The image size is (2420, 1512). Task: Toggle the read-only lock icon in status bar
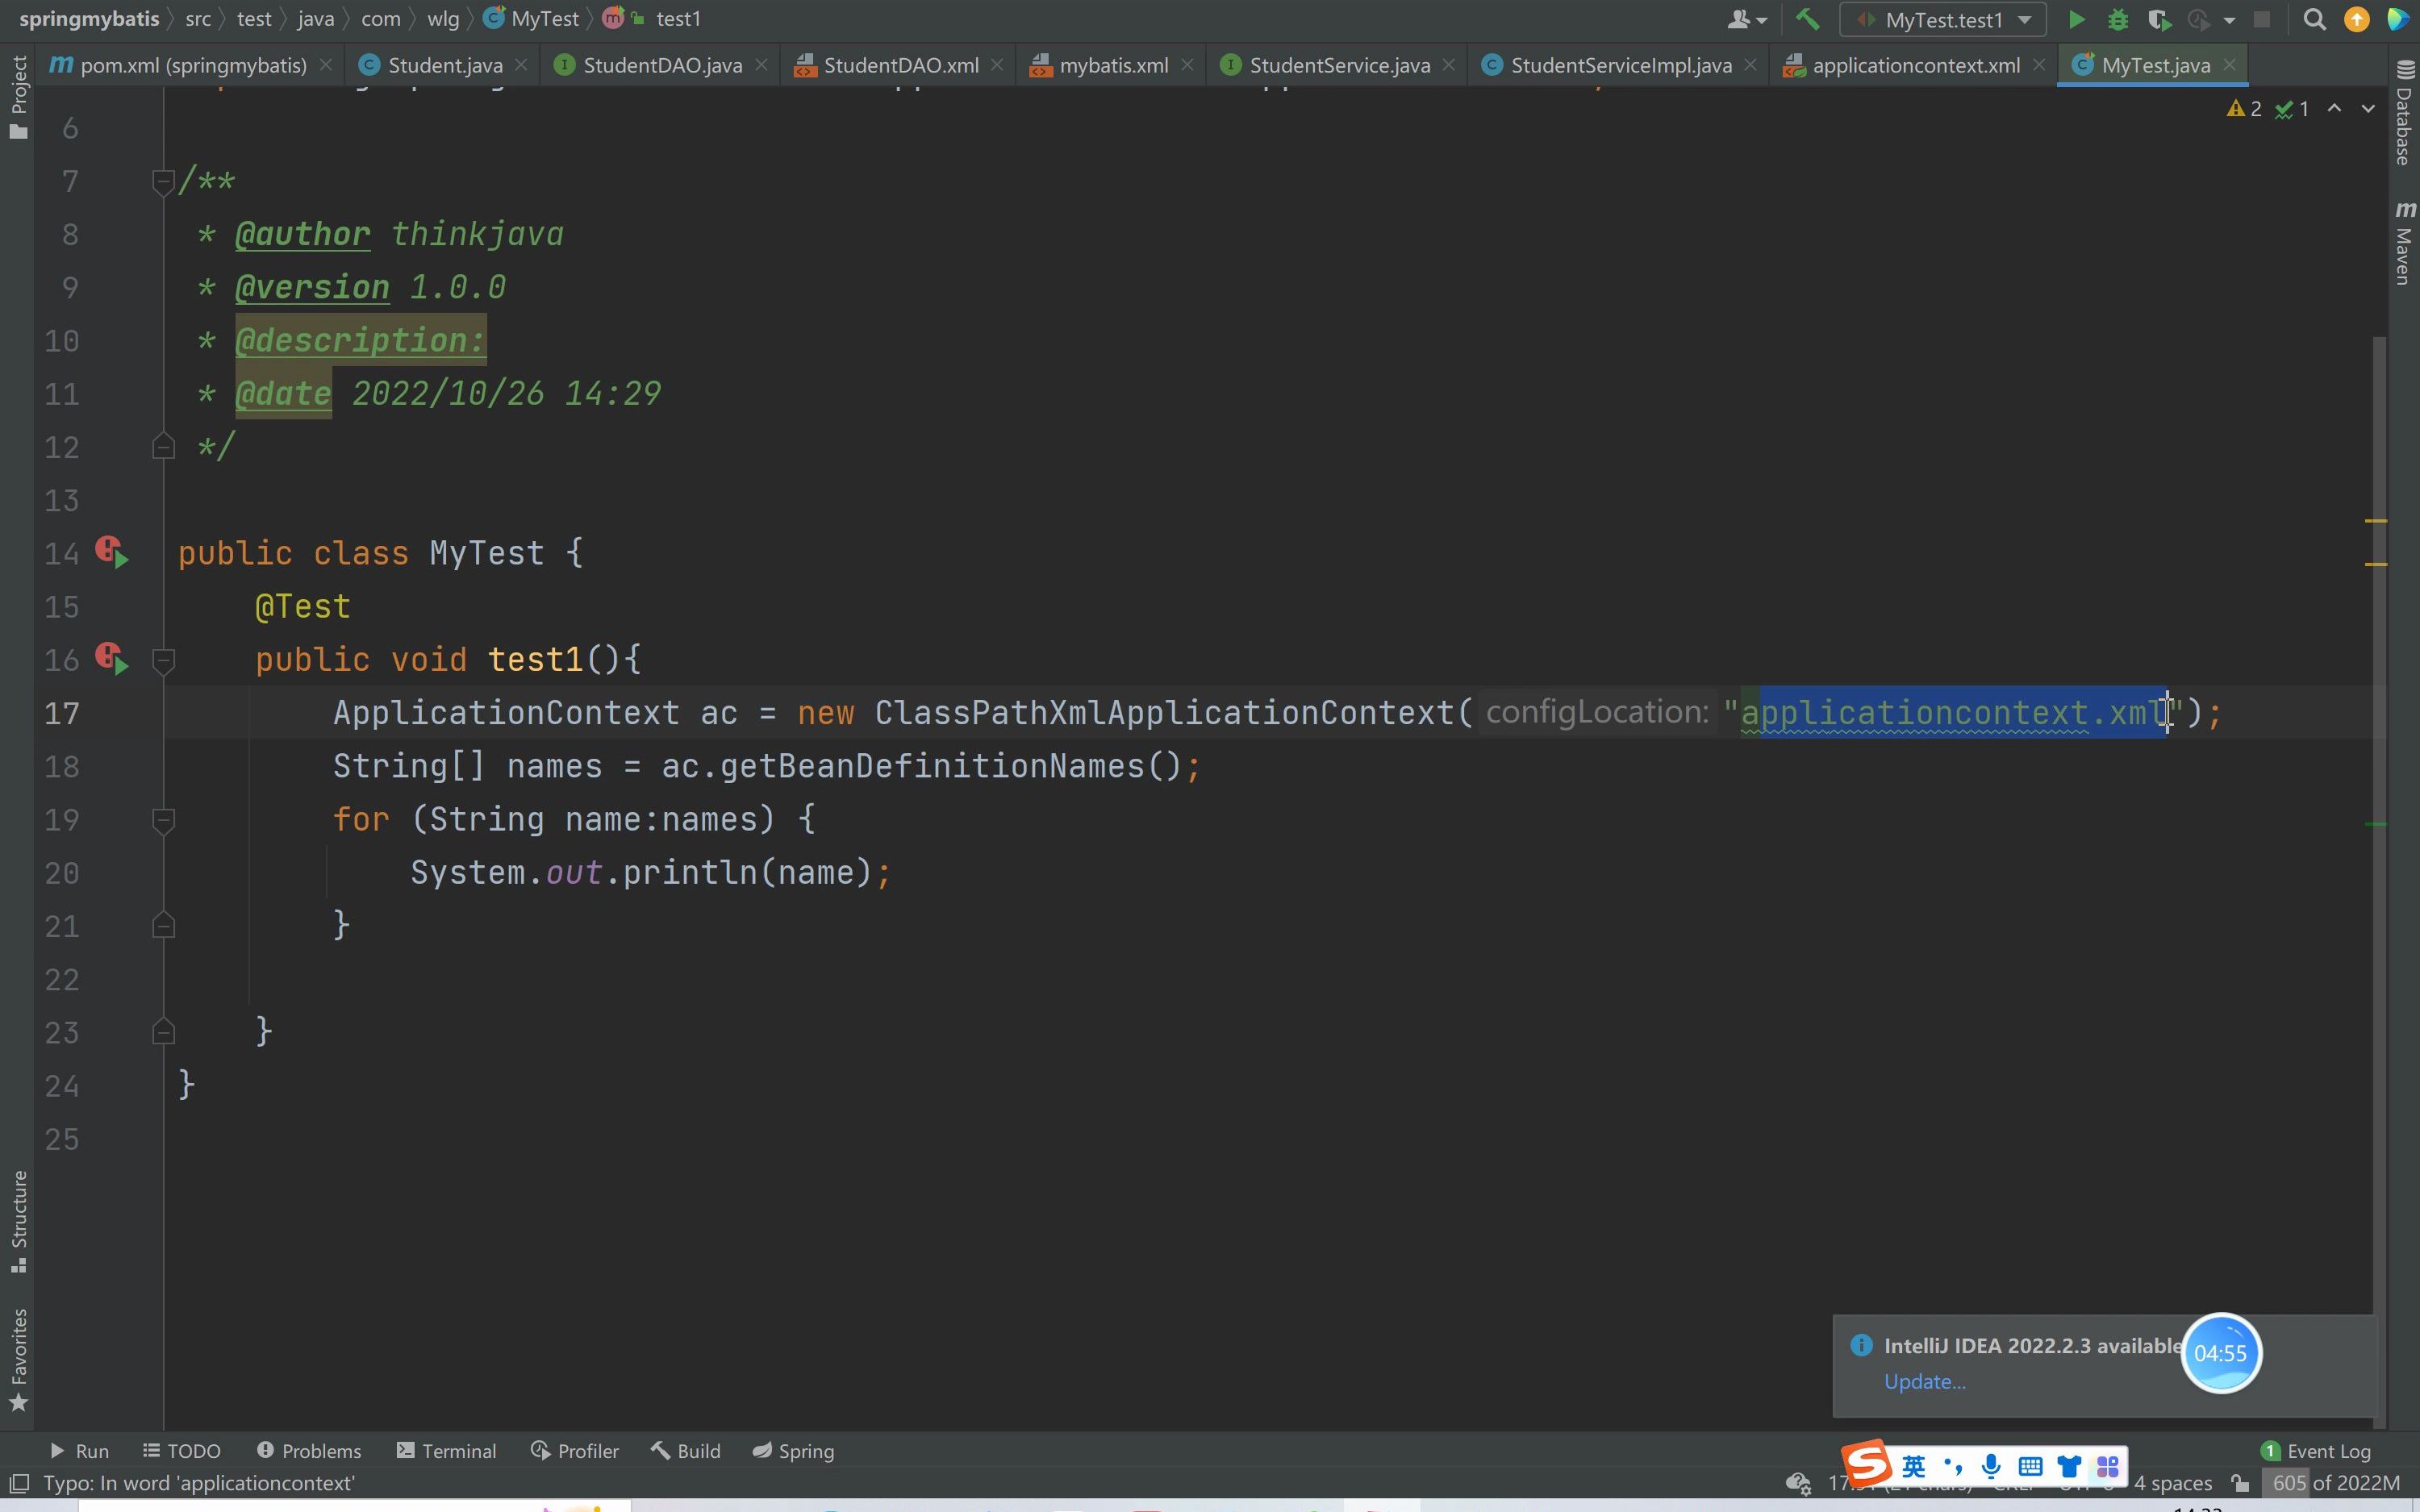tap(2240, 1483)
